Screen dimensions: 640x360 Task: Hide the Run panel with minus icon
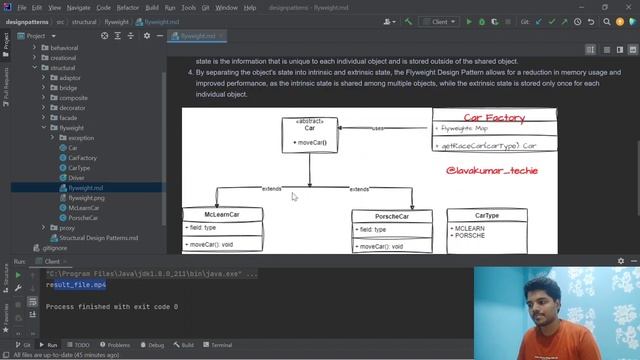634,261
